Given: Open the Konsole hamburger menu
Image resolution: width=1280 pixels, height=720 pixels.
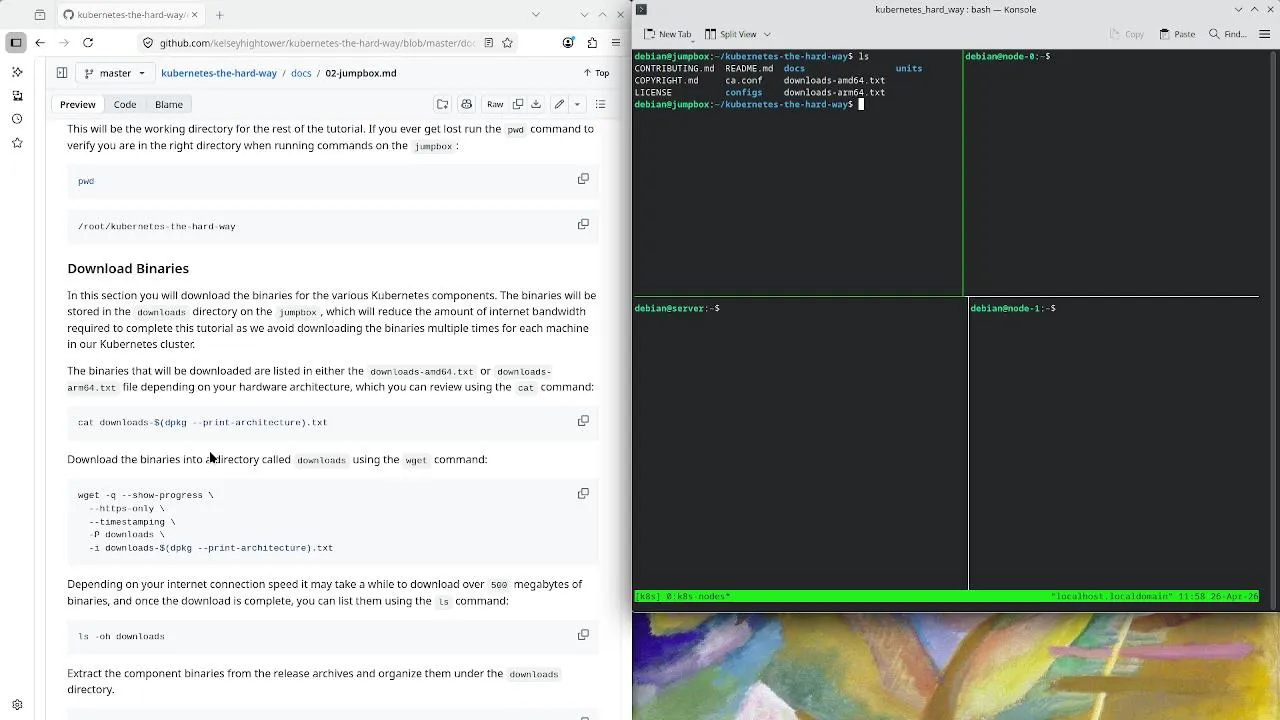Looking at the screenshot, I should pyautogui.click(x=1263, y=34).
